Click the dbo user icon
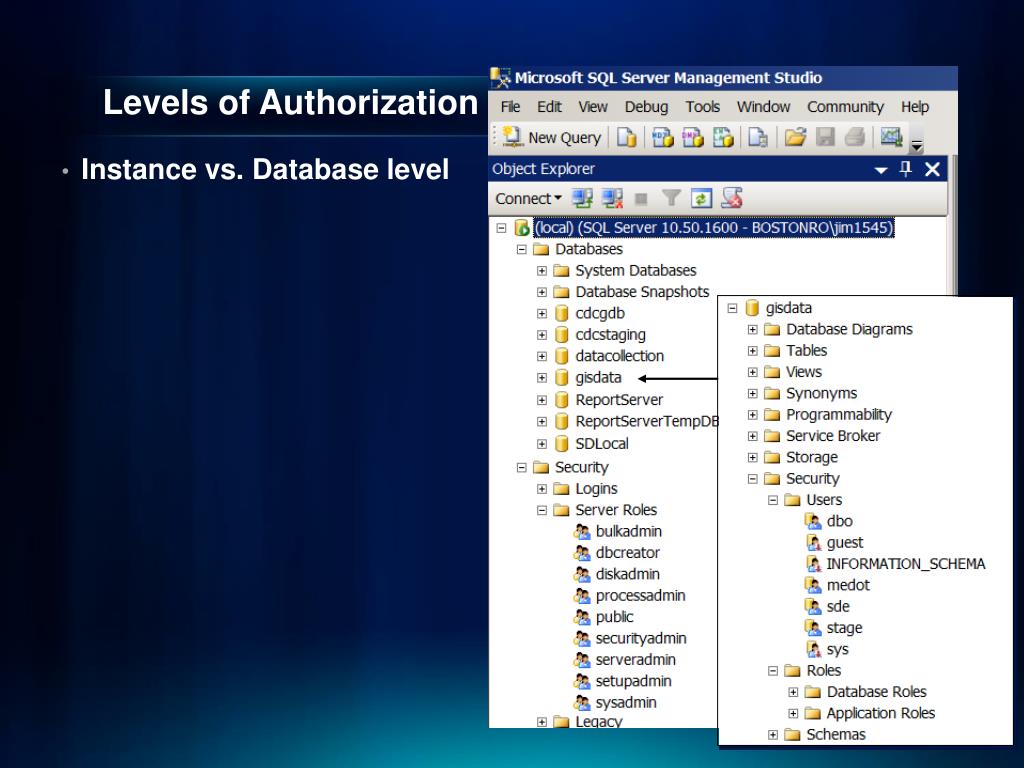This screenshot has width=1024, height=768. tap(813, 521)
